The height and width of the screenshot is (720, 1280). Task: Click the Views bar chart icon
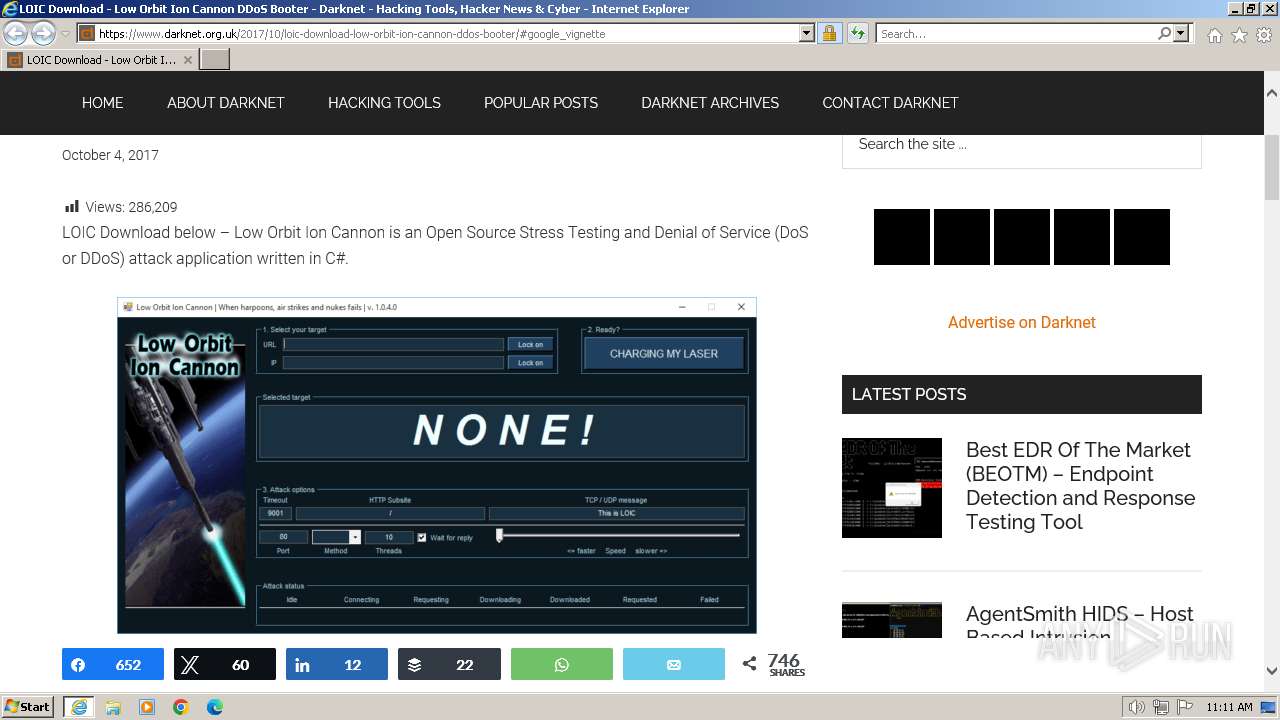point(72,207)
